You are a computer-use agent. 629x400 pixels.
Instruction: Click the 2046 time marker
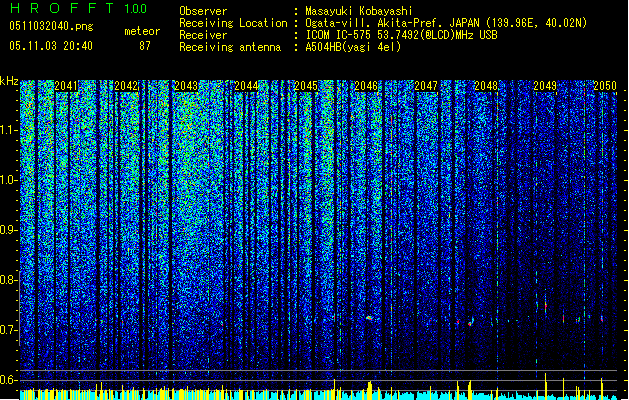[366, 86]
